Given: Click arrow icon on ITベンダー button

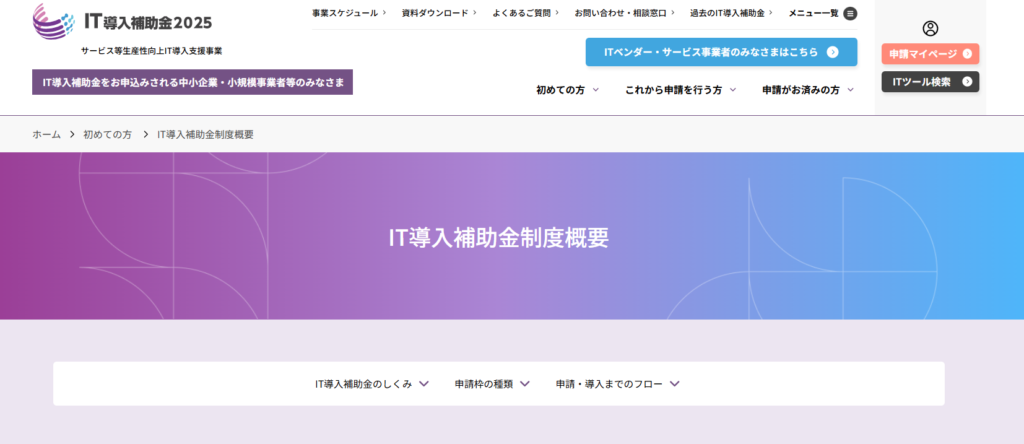Looking at the screenshot, I should click(832, 52).
